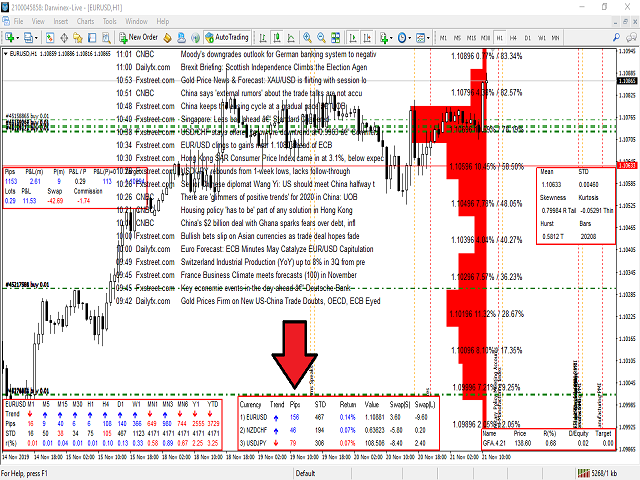
Task: Expand the Templates dropdown arrow
Action: [428, 38]
